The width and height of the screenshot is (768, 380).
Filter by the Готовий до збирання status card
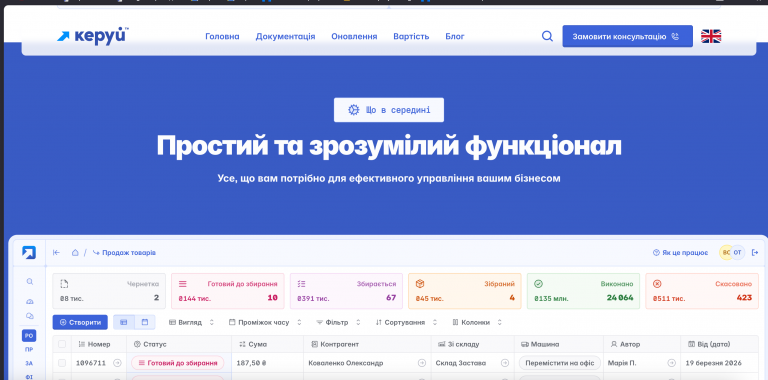tap(228, 291)
